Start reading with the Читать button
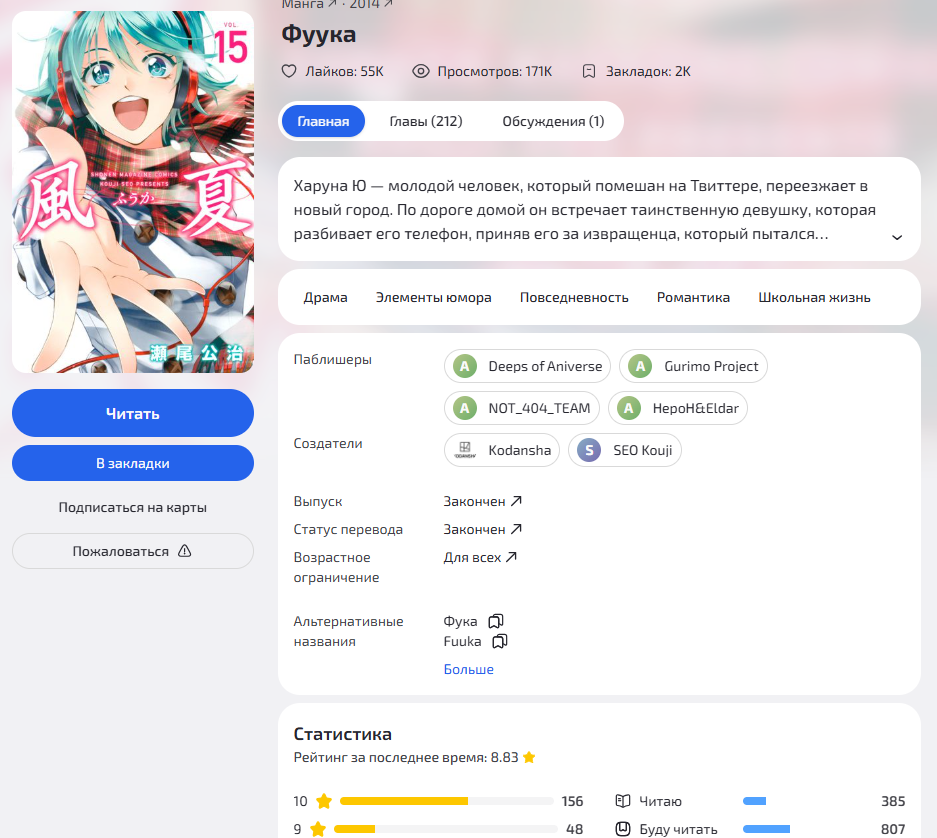 [x=133, y=413]
